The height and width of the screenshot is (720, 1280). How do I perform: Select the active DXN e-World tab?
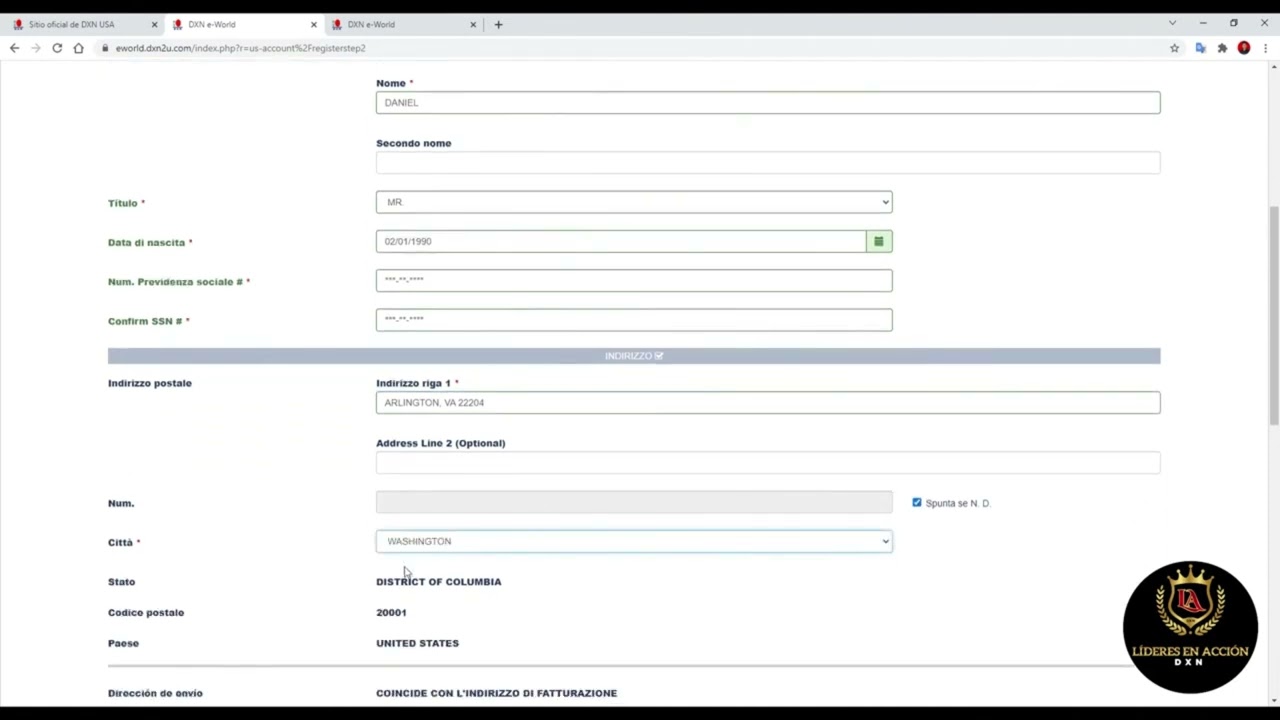tap(245, 24)
